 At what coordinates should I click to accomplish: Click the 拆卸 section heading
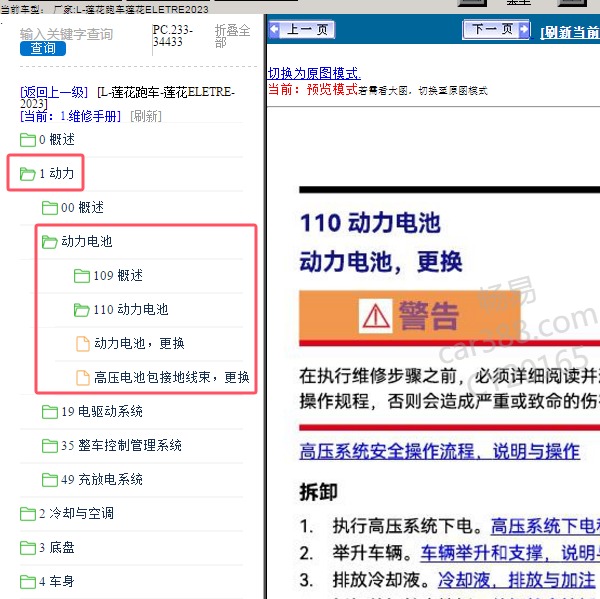[x=318, y=492]
